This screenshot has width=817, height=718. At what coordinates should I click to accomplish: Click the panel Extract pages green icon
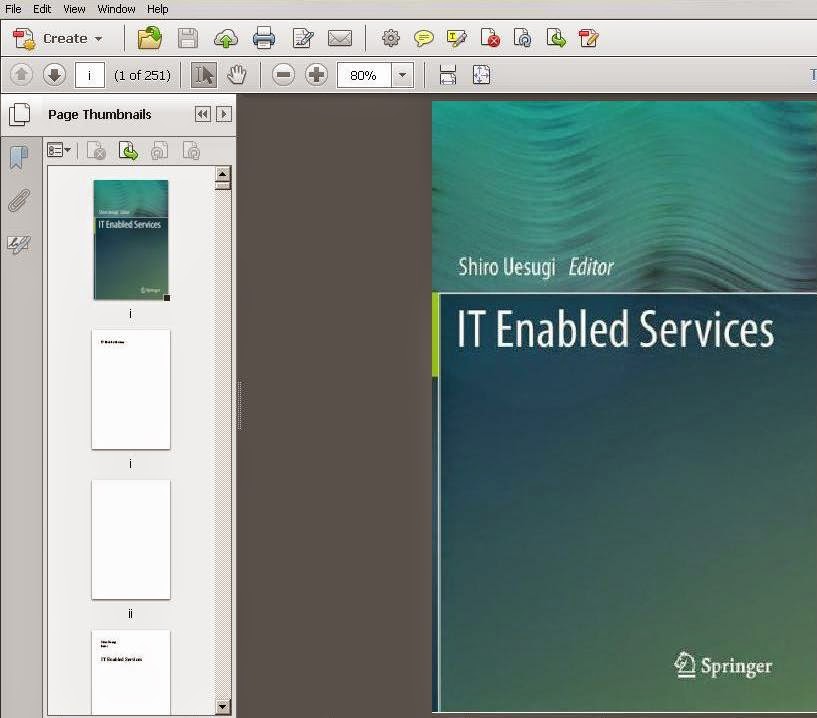coord(128,151)
